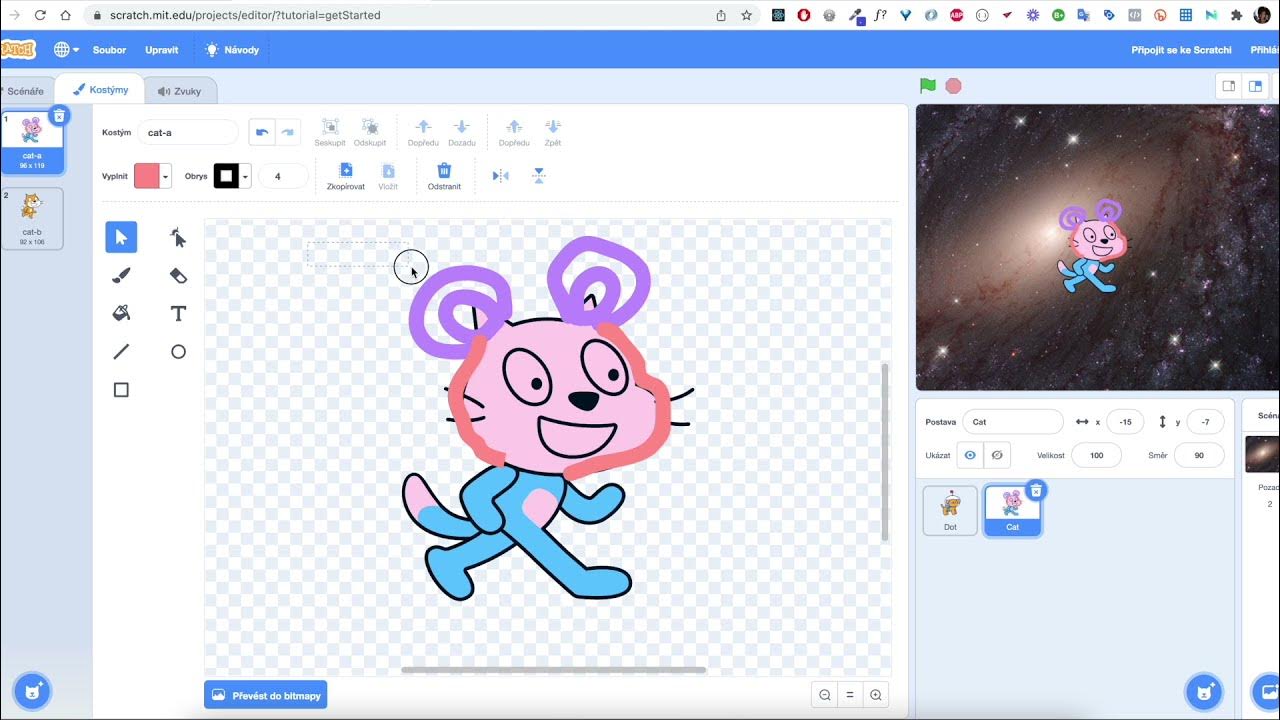This screenshot has height=720, width=1280.
Task: Select the arrow Select tool
Action: pyautogui.click(x=121, y=237)
